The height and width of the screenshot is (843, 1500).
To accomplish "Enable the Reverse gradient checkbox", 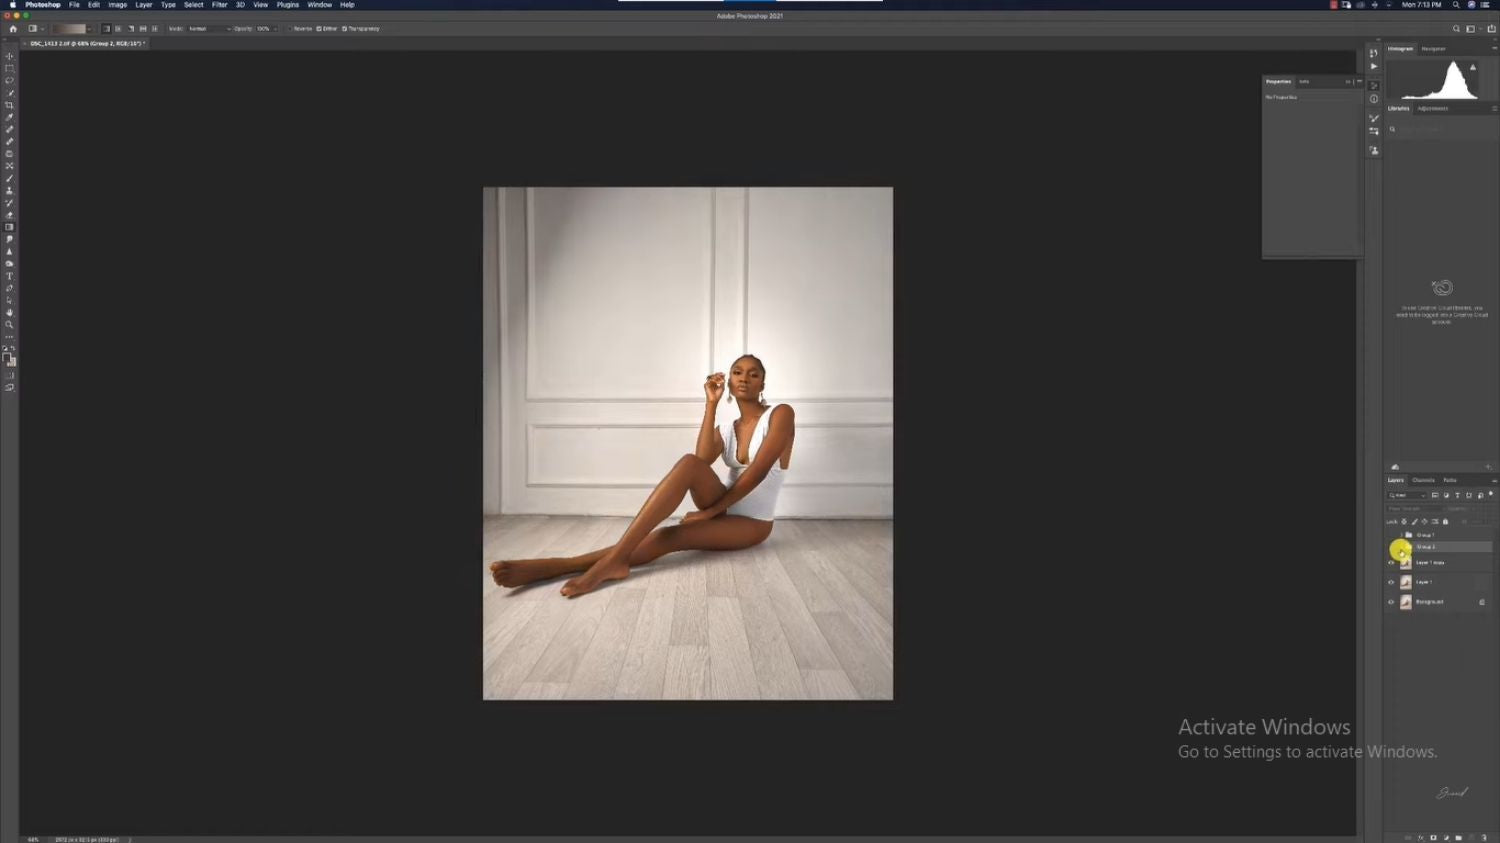I will pyautogui.click(x=288, y=28).
